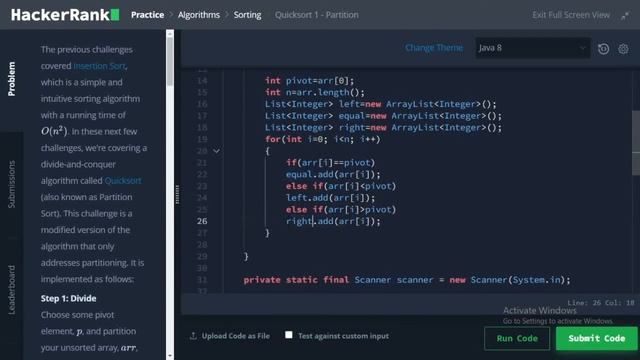Click 'else if(arr[i]>pivot)' code line
The width and height of the screenshot is (640, 360).
341,210
